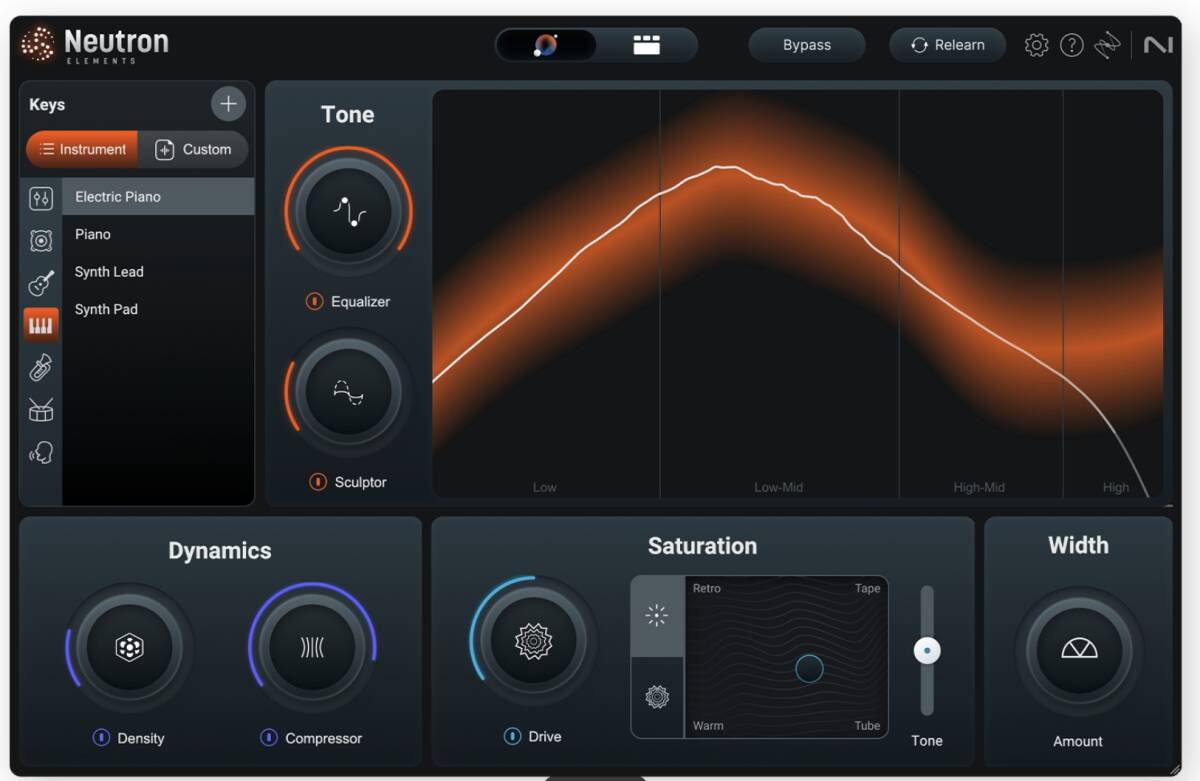Viewport: 1200px width, 781px height.
Task: Click the Bypass button
Action: point(807,45)
